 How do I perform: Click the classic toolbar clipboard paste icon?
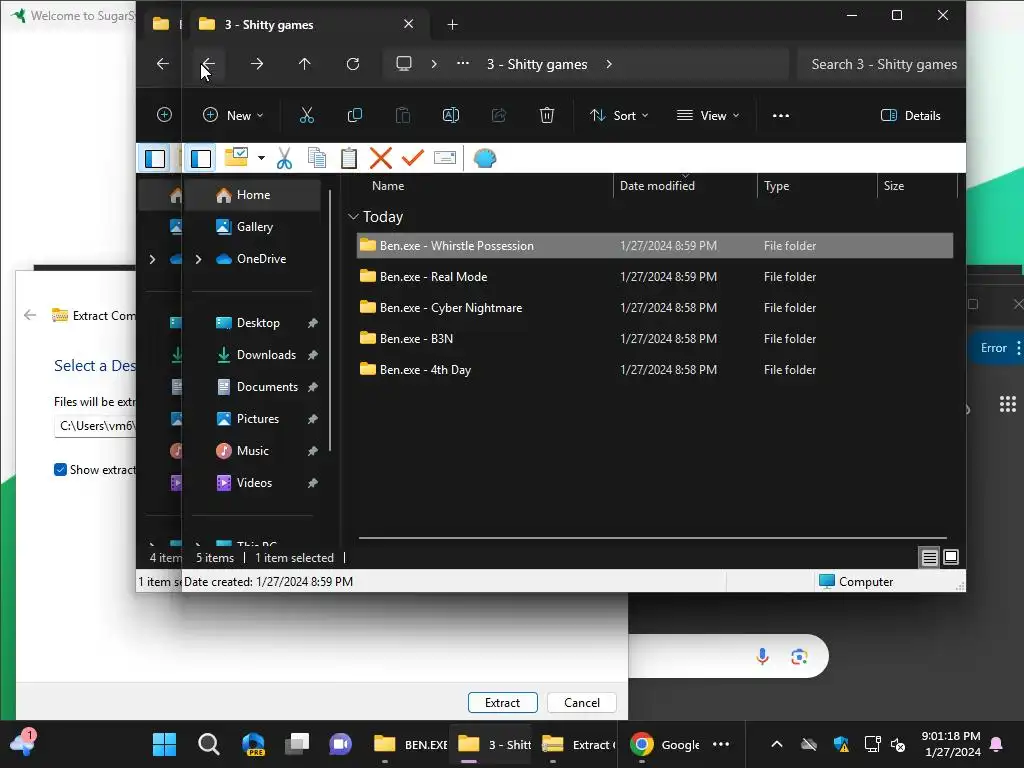[x=349, y=158]
